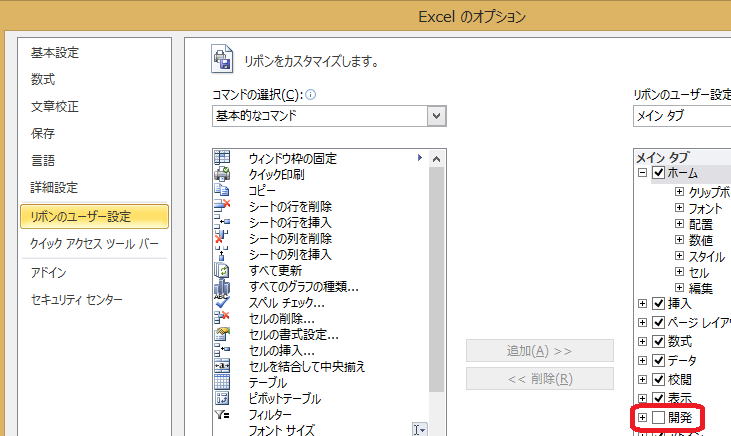The height and width of the screenshot is (436, 731).
Task: Open the 文章校正 category
Action: point(55,106)
